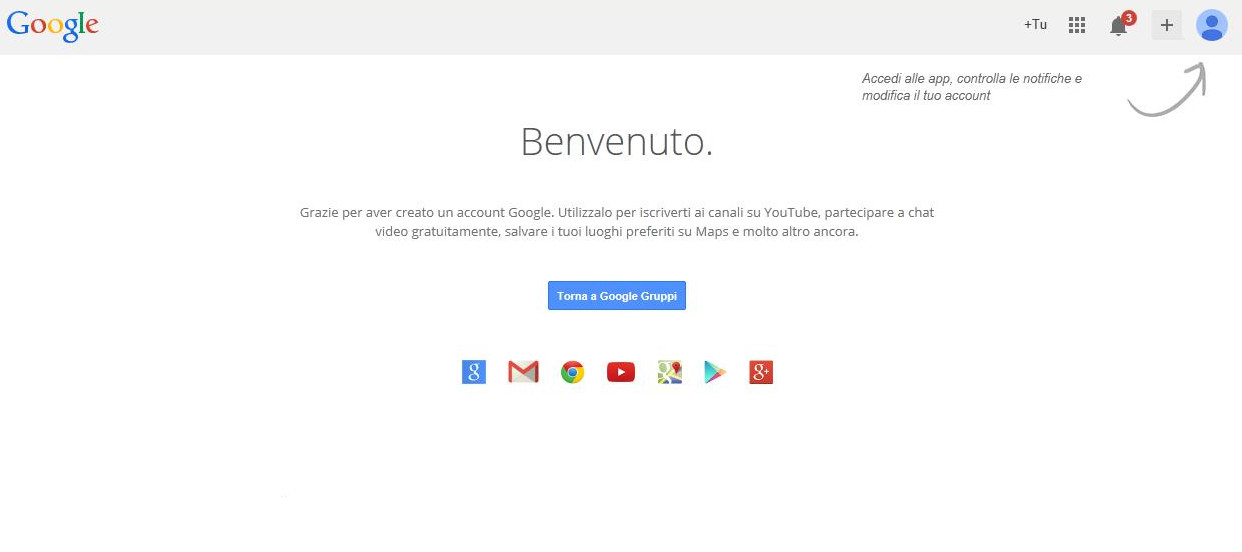Viewport: 1242px width, 552px height.
Task: Click the curved arrow pointing to avatar
Action: (1167, 90)
